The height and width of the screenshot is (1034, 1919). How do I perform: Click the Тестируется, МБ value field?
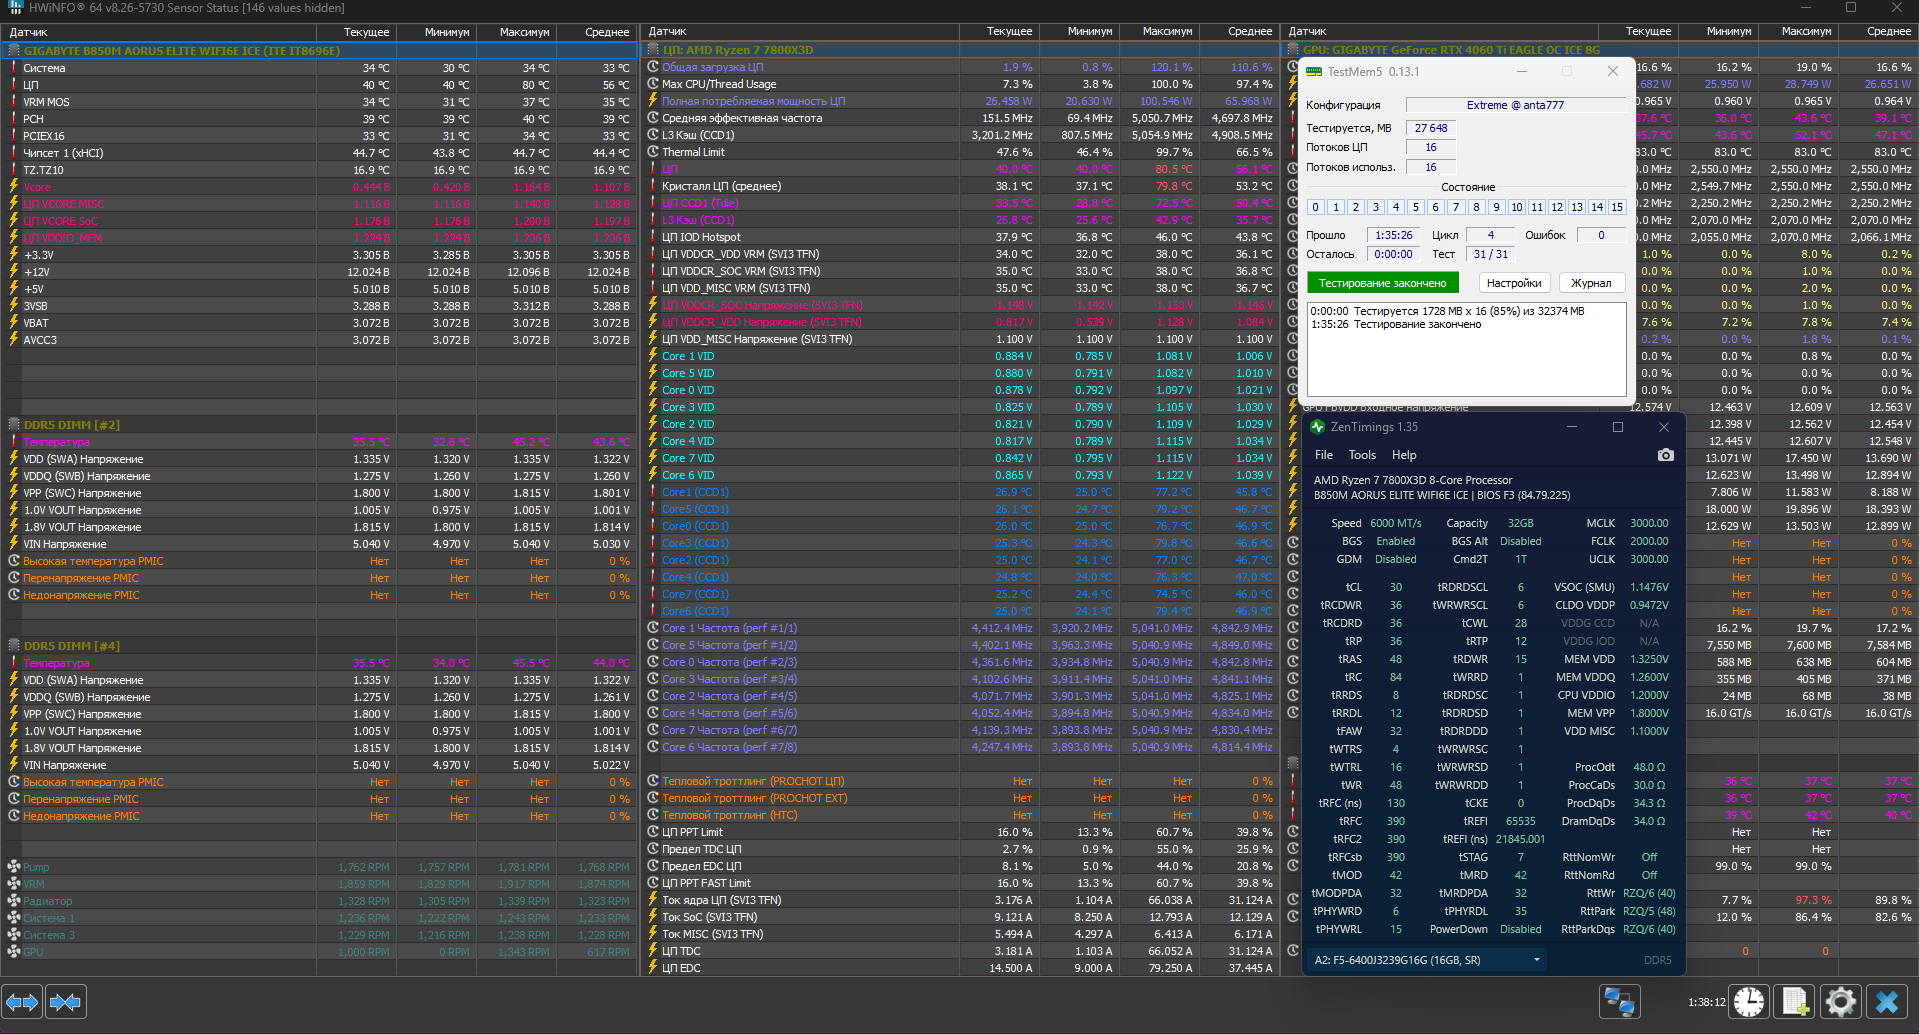(x=1431, y=128)
